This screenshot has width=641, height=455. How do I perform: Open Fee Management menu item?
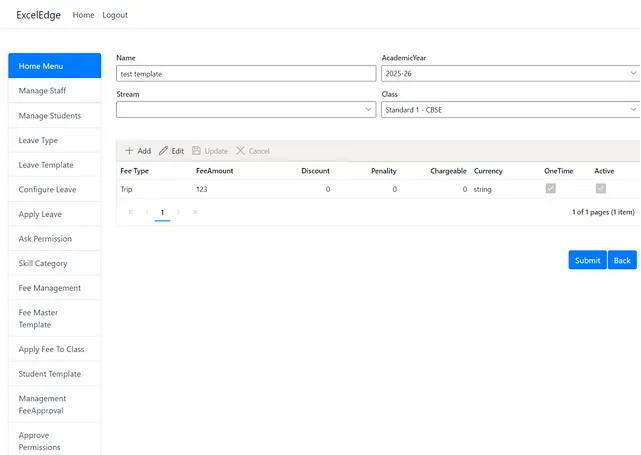coord(55,288)
